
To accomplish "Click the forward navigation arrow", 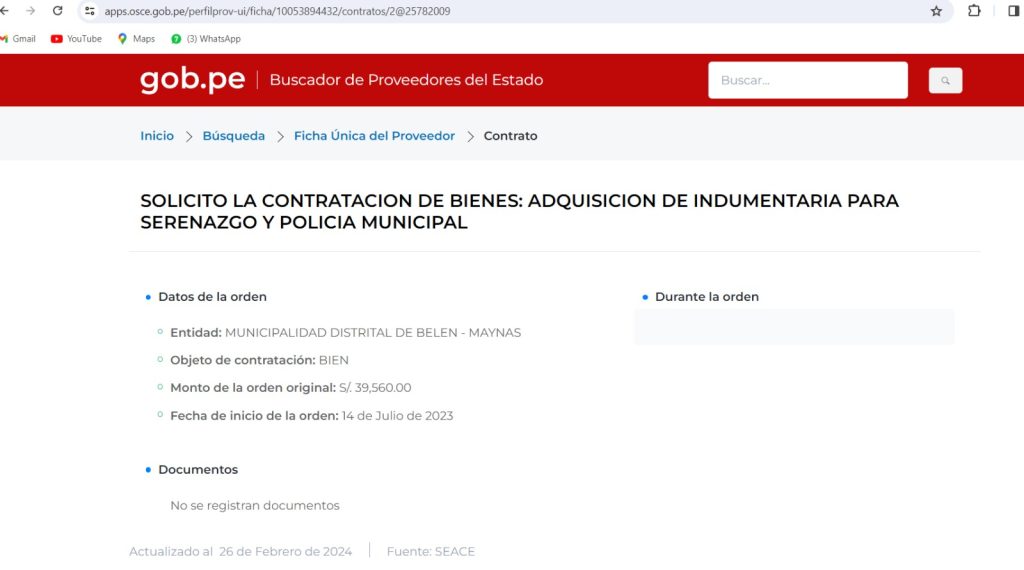I will (x=30, y=11).
